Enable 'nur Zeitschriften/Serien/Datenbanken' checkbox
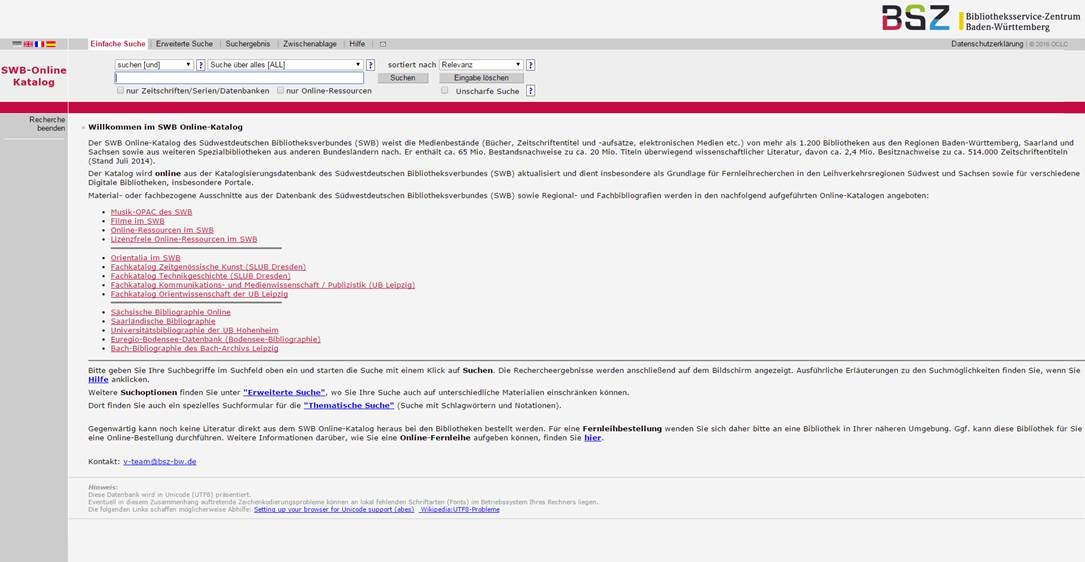 pos(120,90)
